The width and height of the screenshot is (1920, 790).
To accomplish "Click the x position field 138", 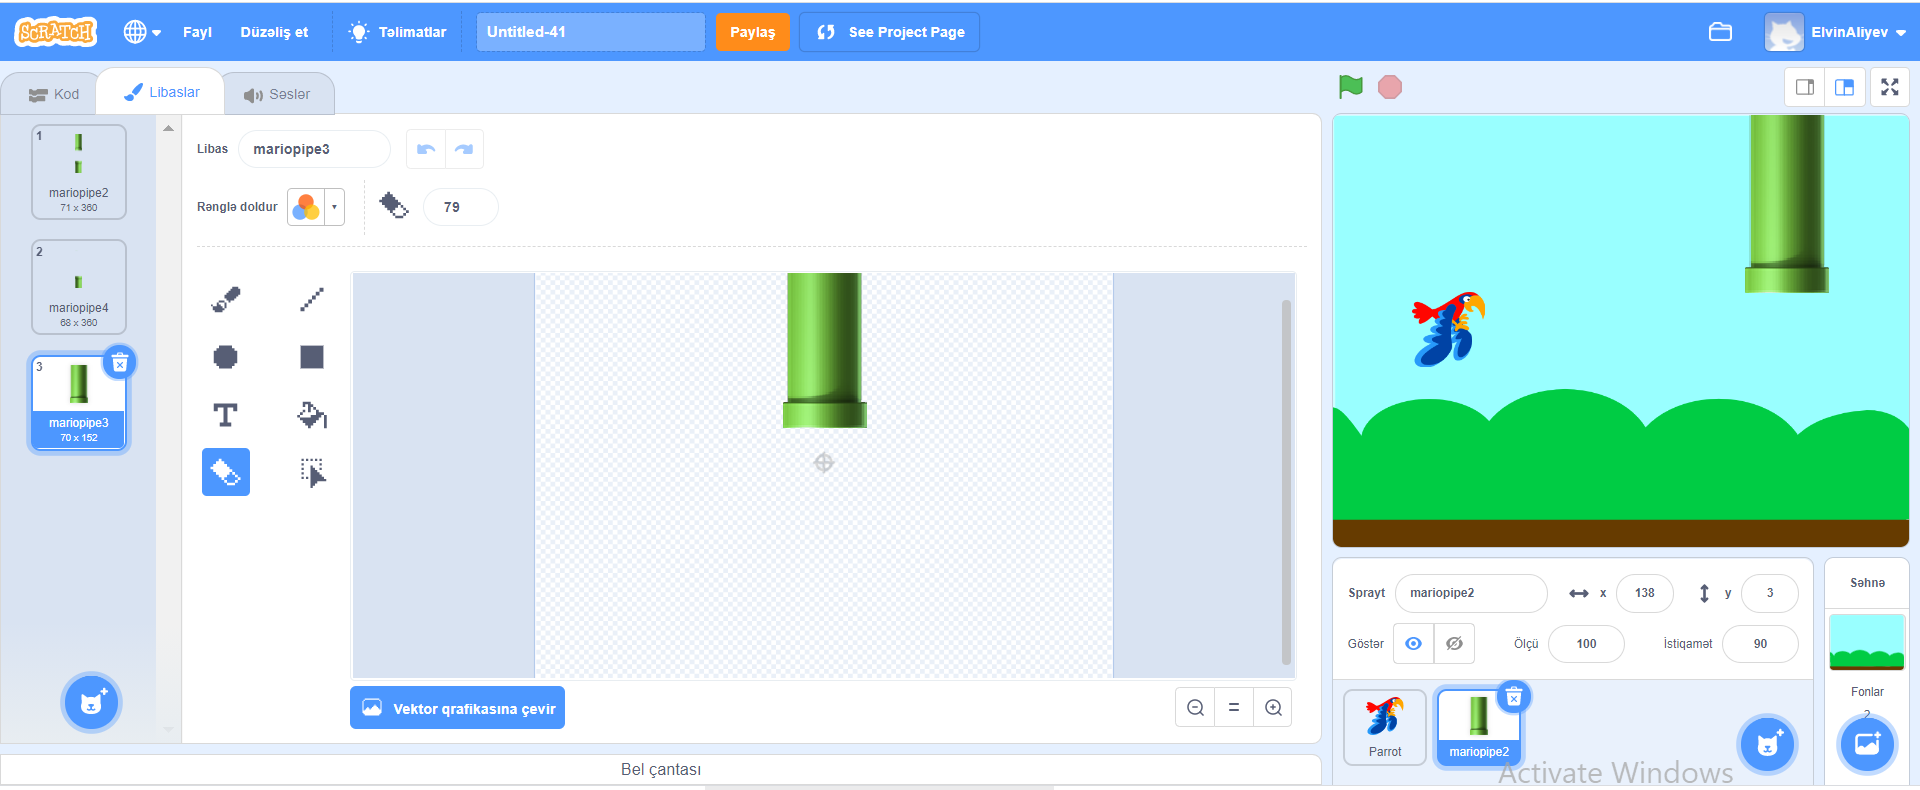I will (1645, 593).
